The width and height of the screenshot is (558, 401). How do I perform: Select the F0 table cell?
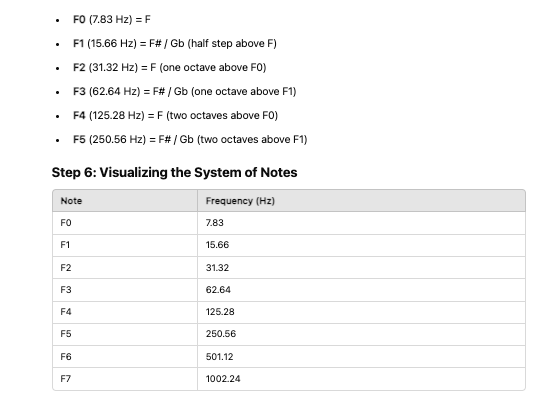click(x=125, y=223)
